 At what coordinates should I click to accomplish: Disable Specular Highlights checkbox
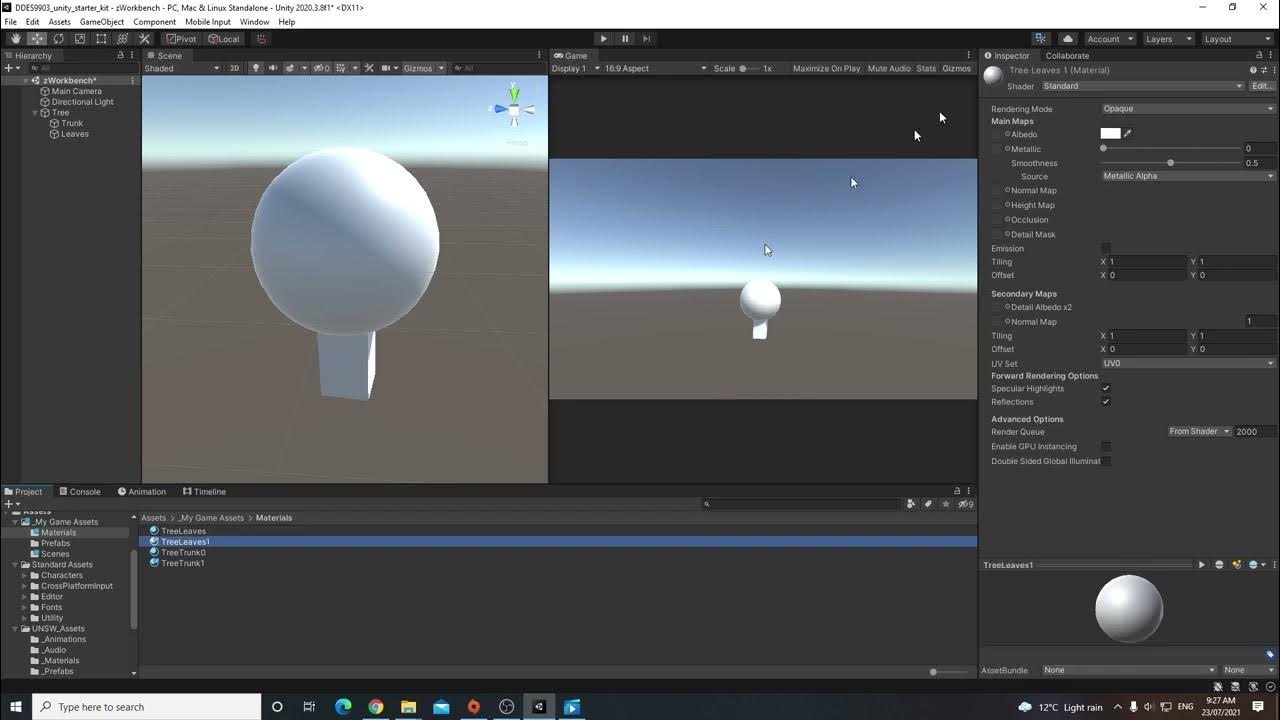click(x=1106, y=388)
